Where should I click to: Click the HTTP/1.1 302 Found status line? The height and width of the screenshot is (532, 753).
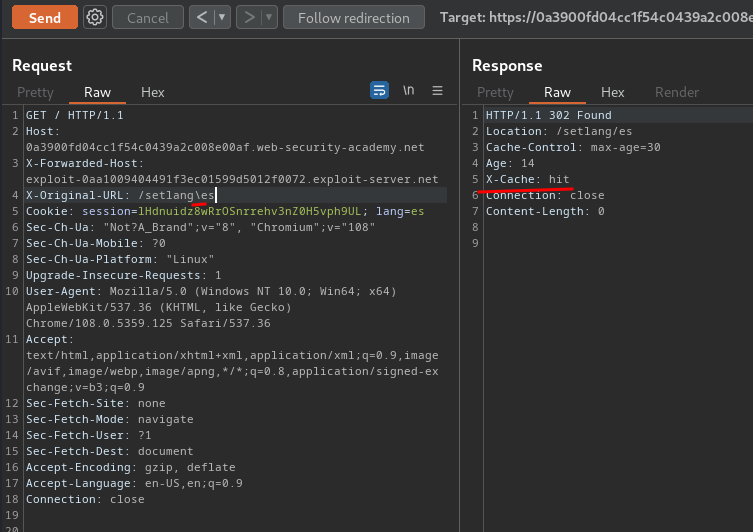548,115
